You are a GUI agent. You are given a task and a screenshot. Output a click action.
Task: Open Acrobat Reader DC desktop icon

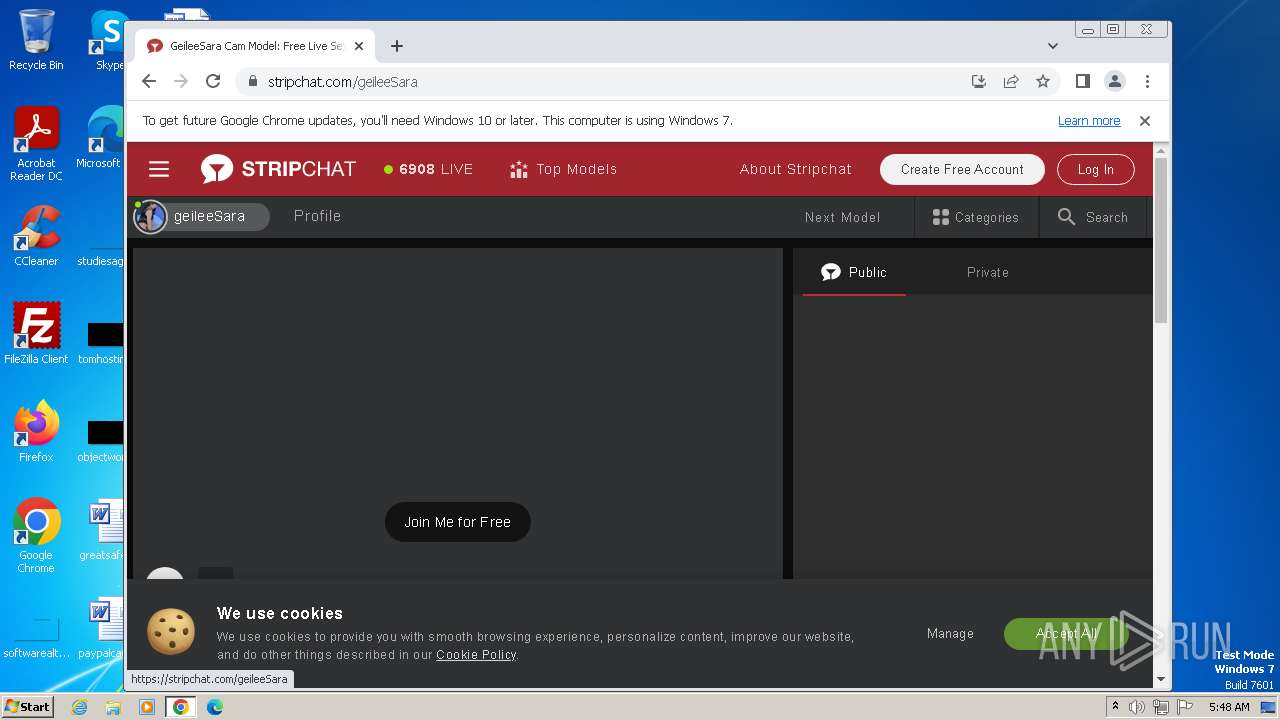36,145
